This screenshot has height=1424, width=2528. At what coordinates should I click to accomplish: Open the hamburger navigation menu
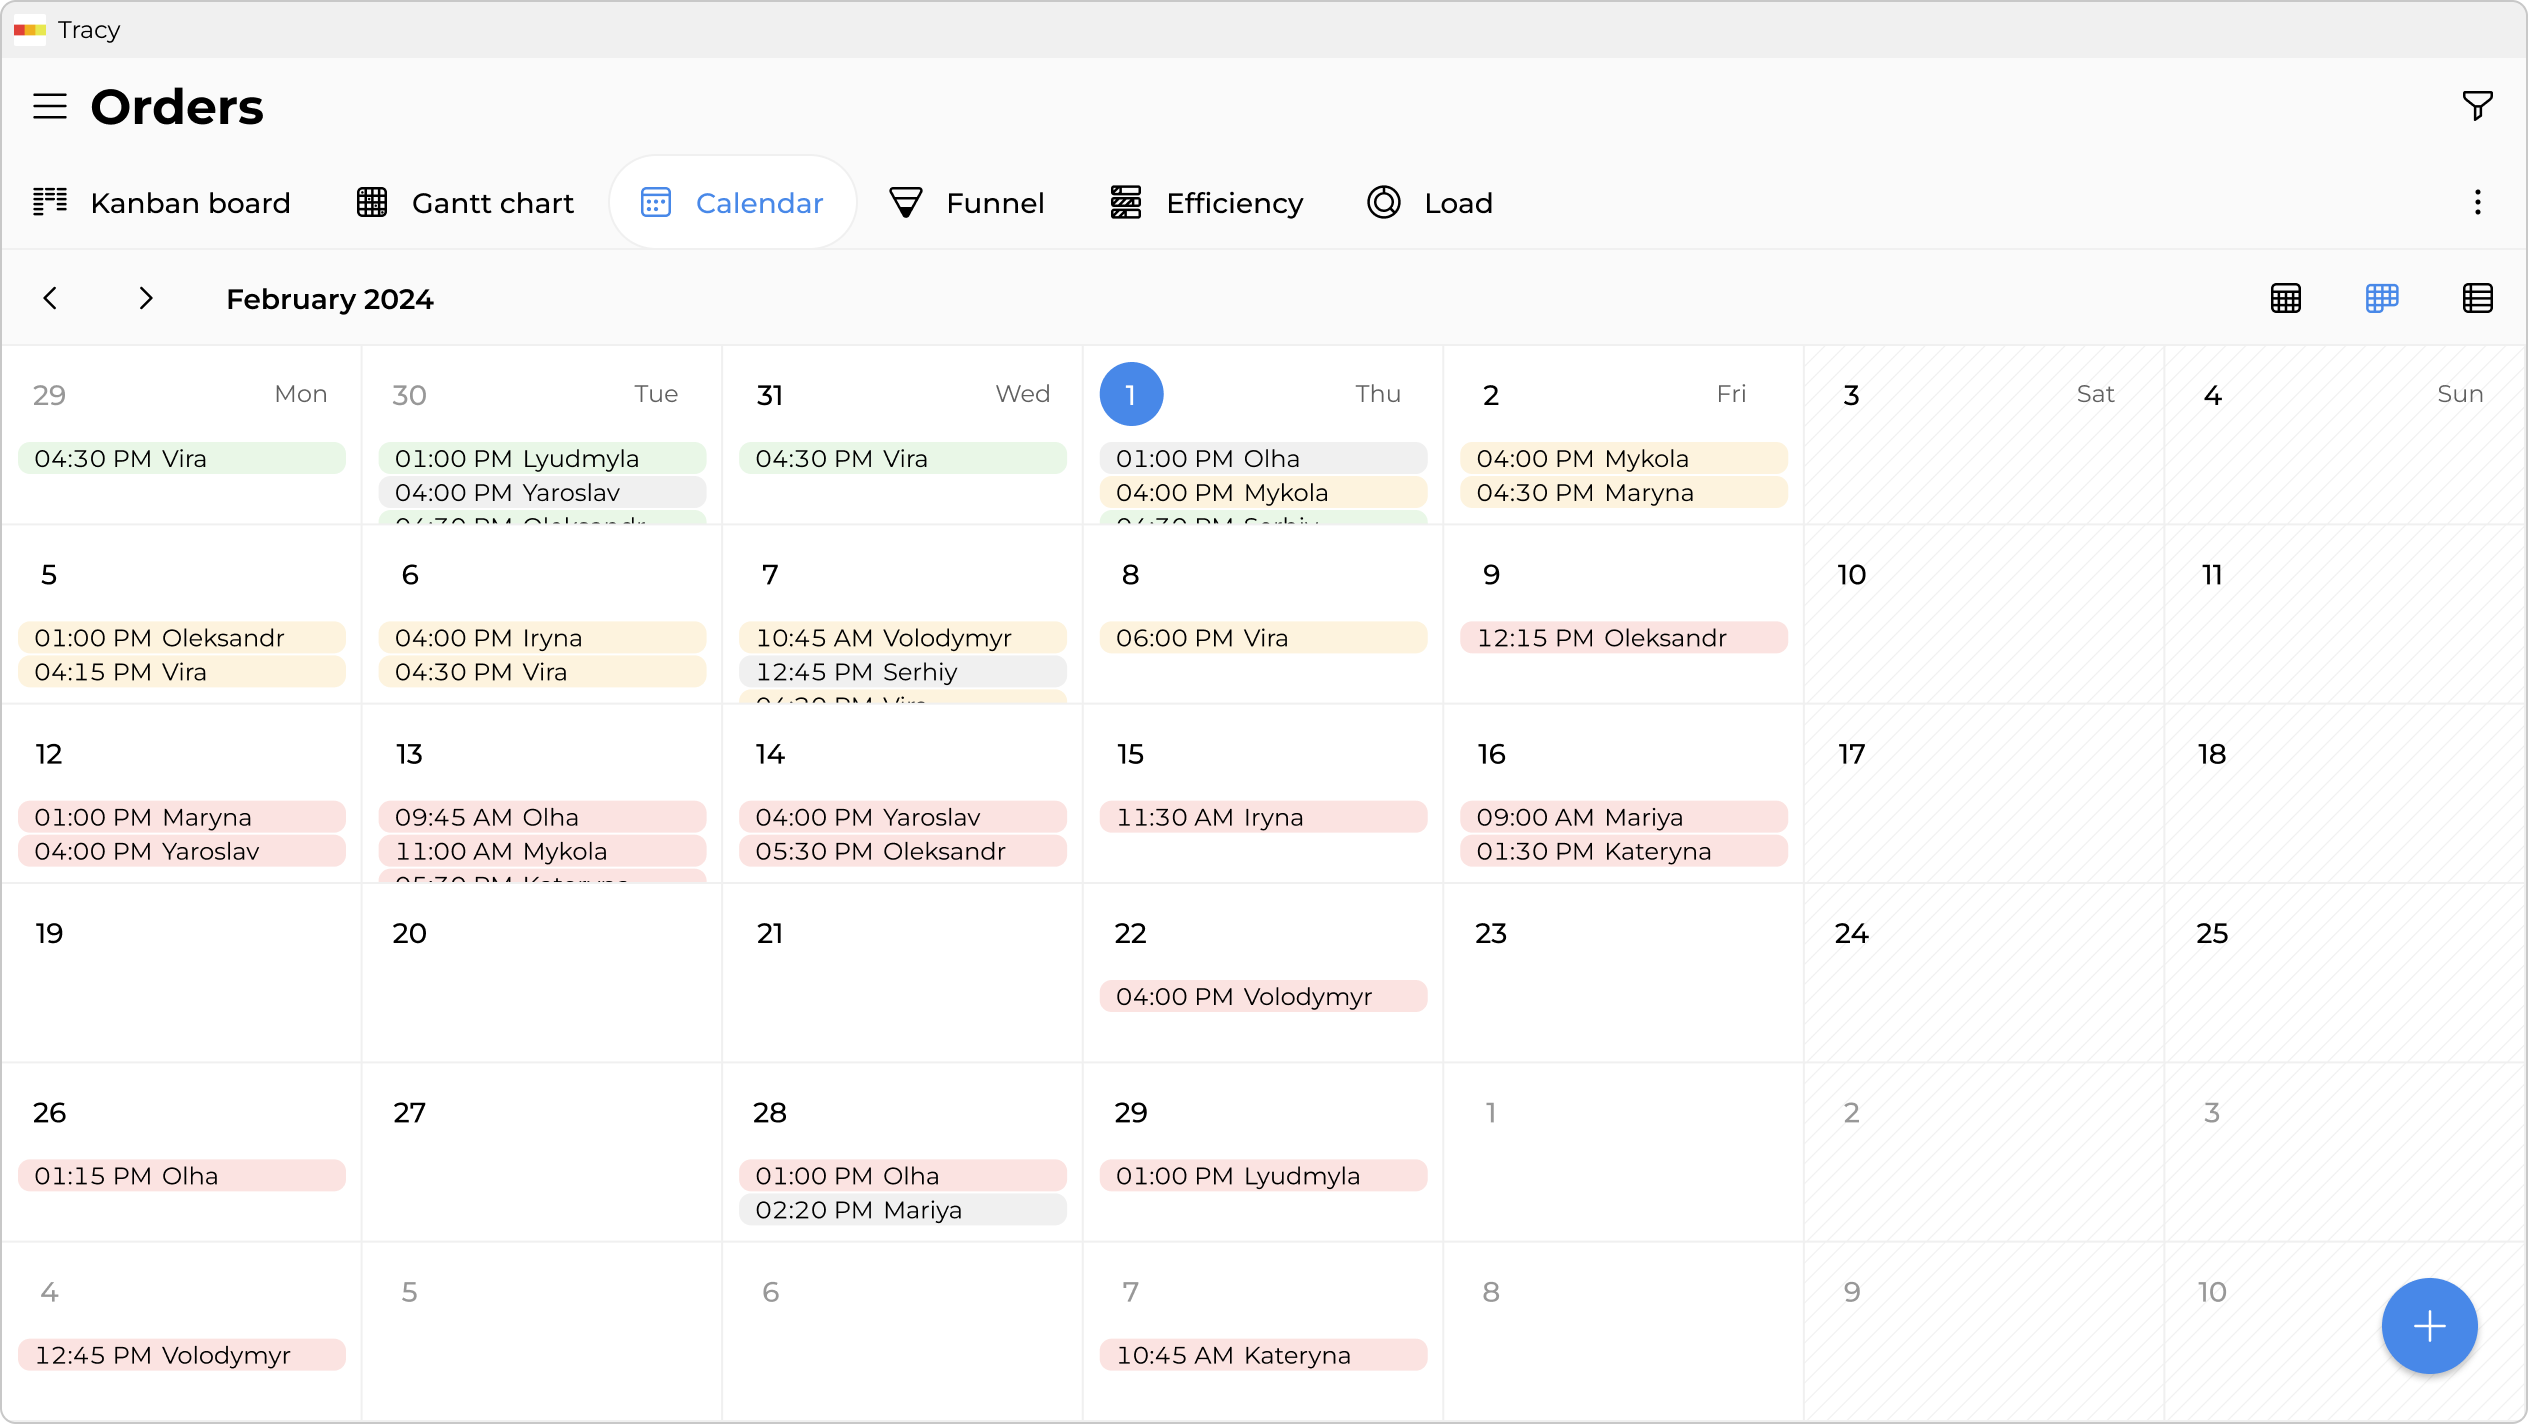pos(49,106)
